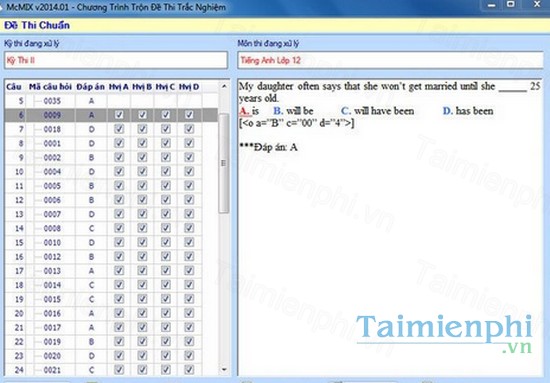The image size is (550, 383).
Task: Click the Đáp án column header
Action: pos(90,87)
